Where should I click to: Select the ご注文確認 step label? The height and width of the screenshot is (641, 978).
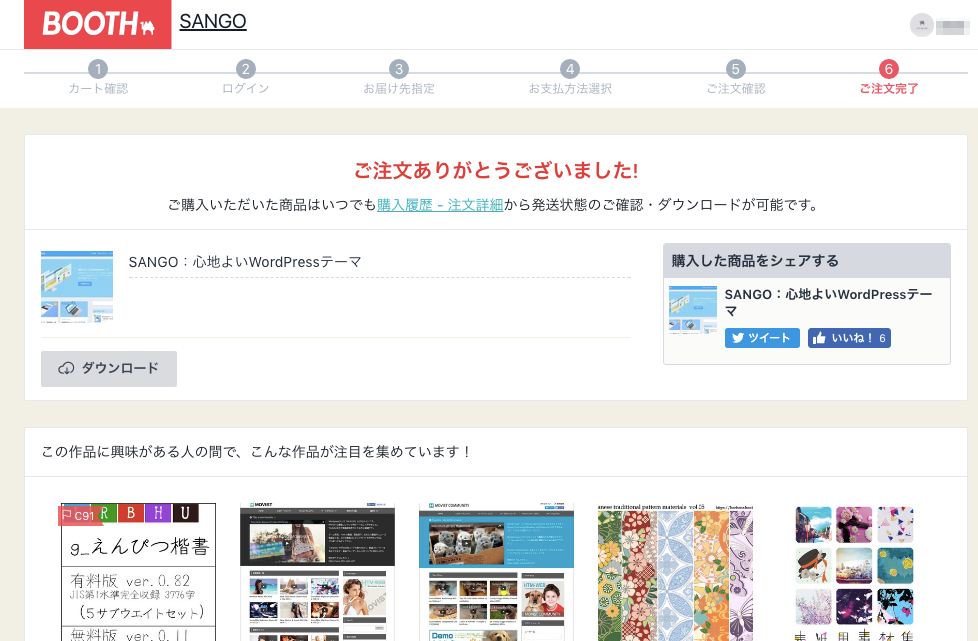click(x=735, y=89)
